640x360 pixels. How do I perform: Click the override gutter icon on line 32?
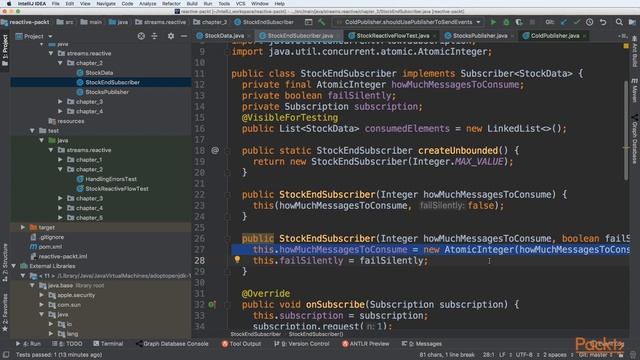point(211,304)
